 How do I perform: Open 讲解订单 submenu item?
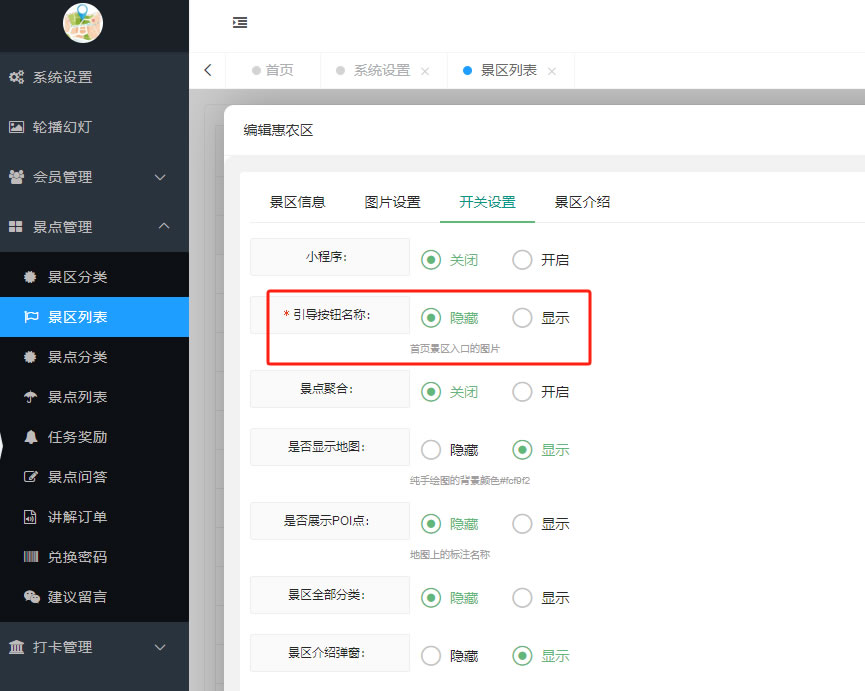tap(94, 517)
